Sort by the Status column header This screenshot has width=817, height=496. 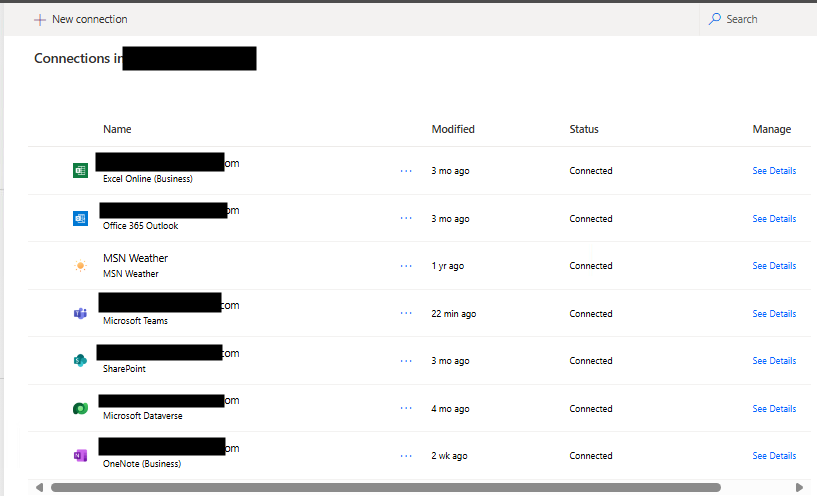584,129
